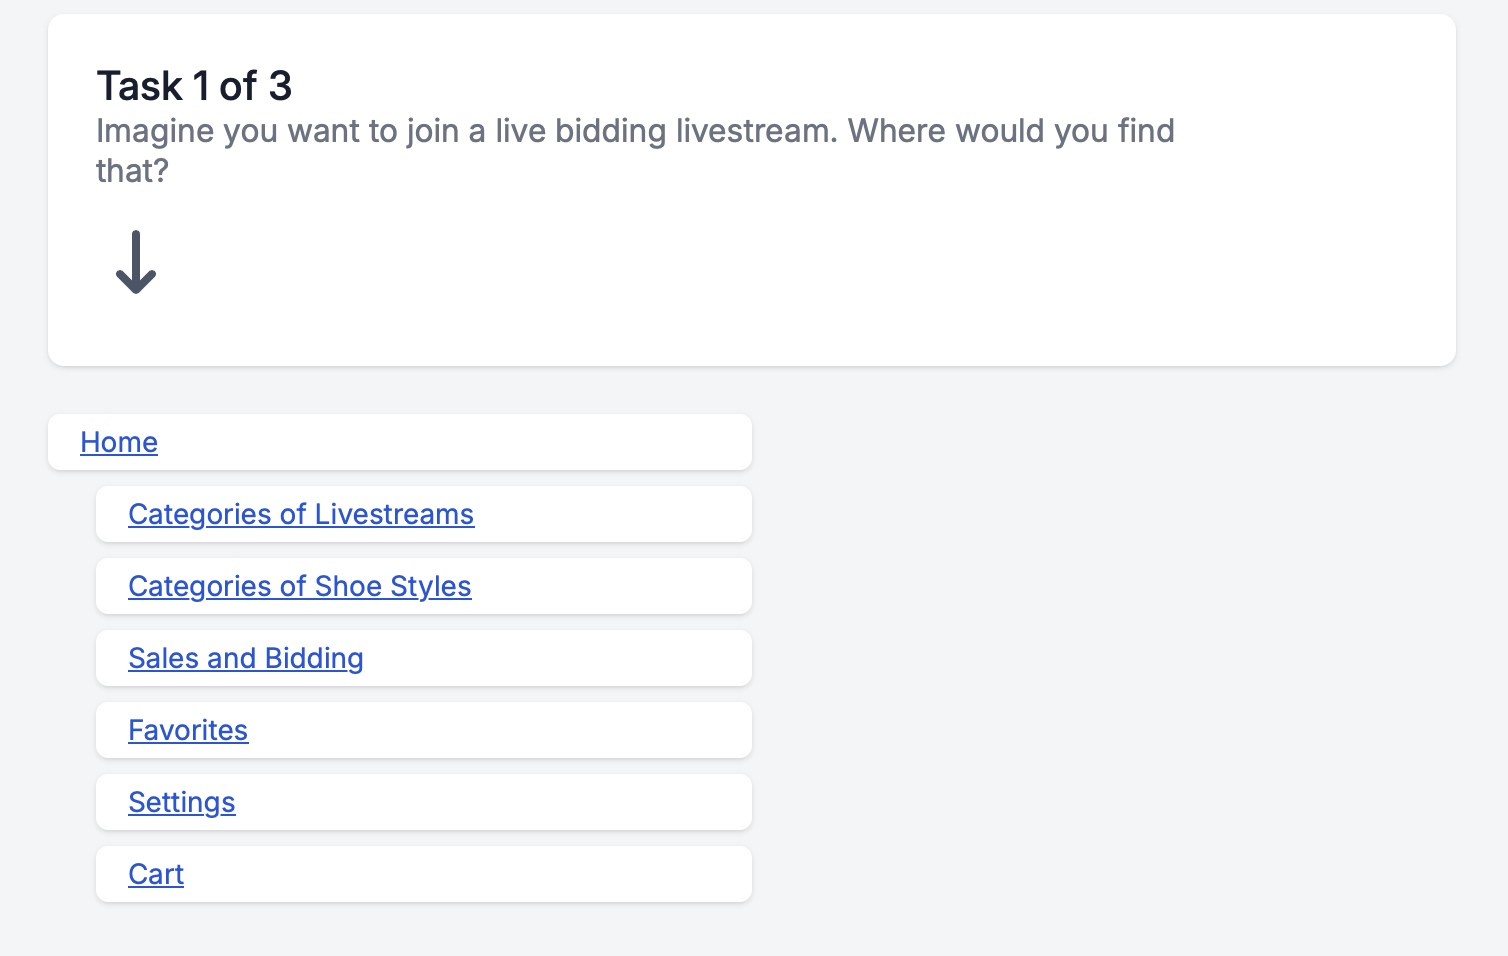Image resolution: width=1508 pixels, height=956 pixels.
Task: Select the Cart link
Action: [x=156, y=874]
